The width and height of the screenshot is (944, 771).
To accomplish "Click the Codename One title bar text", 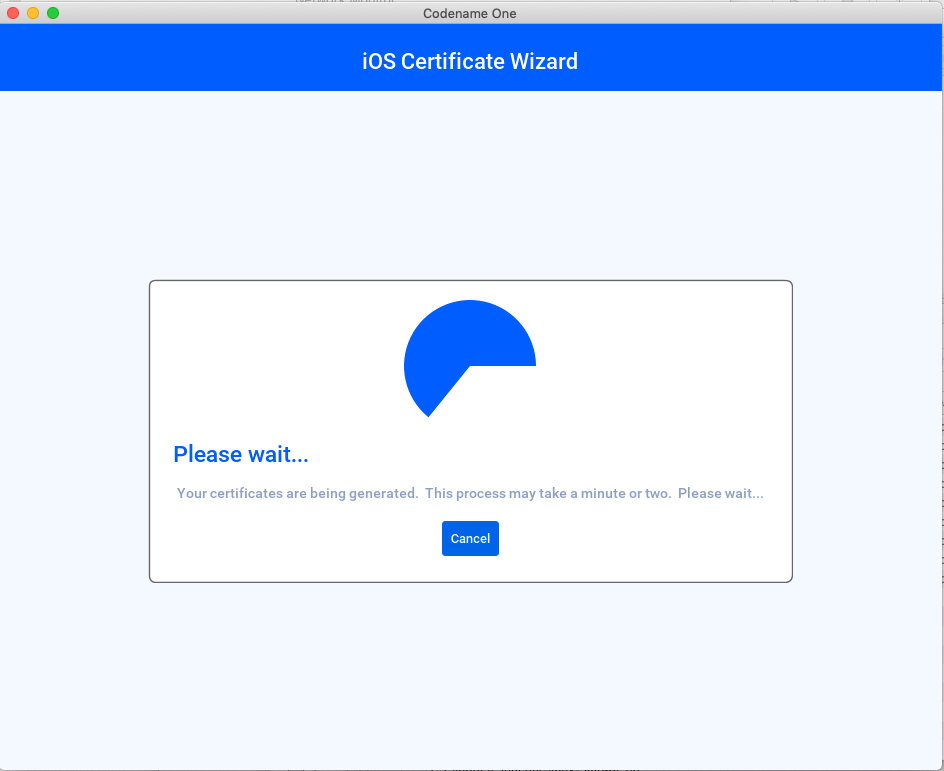I will click(470, 13).
